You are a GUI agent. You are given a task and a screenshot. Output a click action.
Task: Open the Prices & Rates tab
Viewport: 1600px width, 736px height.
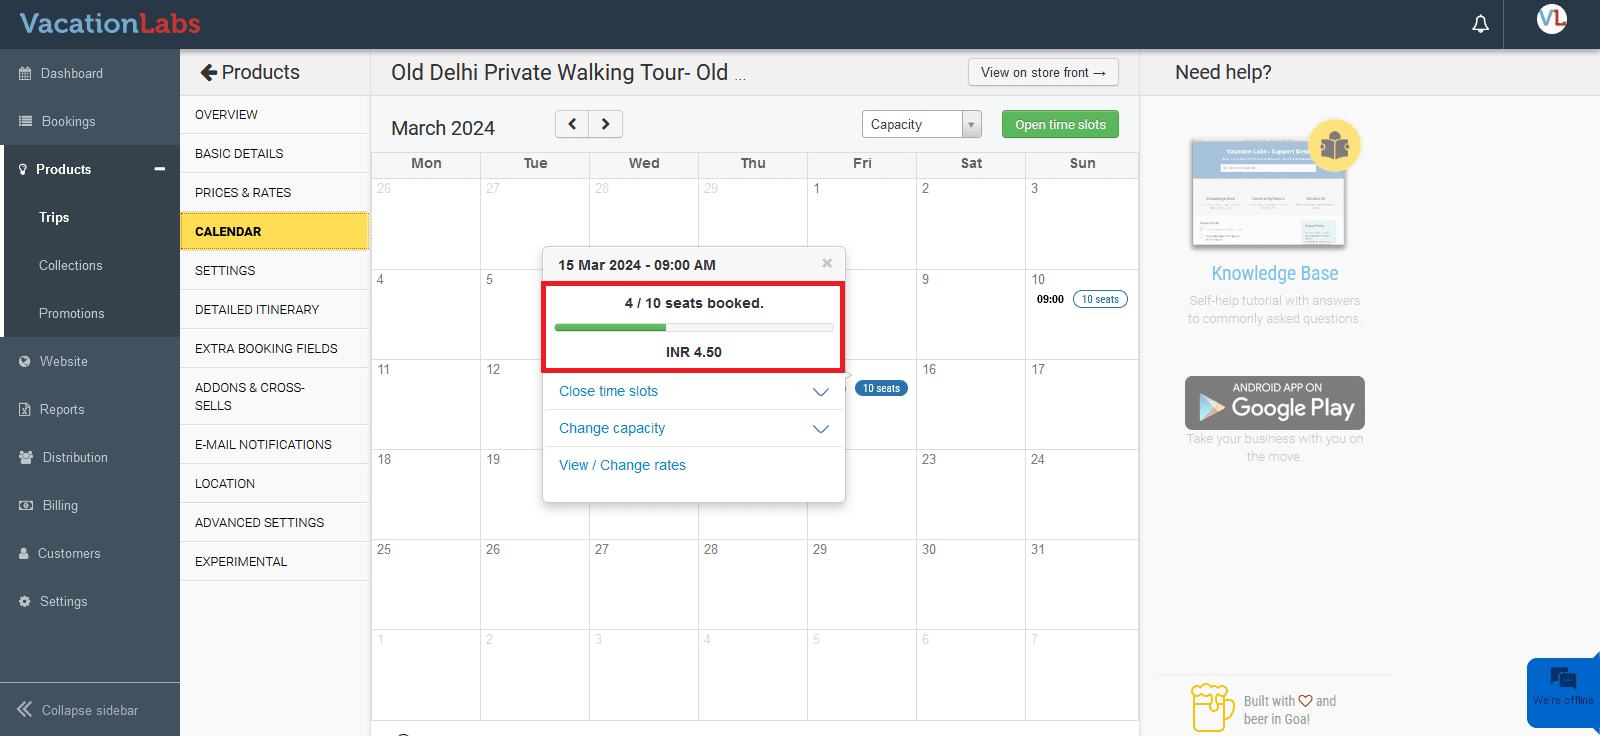pyautogui.click(x=243, y=192)
